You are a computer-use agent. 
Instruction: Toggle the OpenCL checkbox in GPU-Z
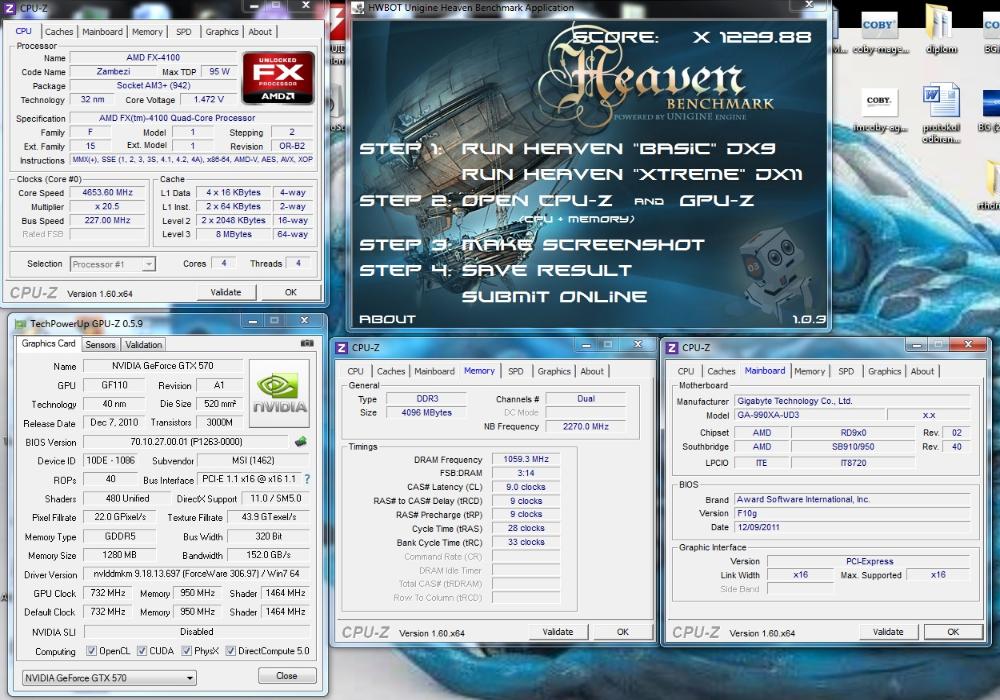click(92, 651)
